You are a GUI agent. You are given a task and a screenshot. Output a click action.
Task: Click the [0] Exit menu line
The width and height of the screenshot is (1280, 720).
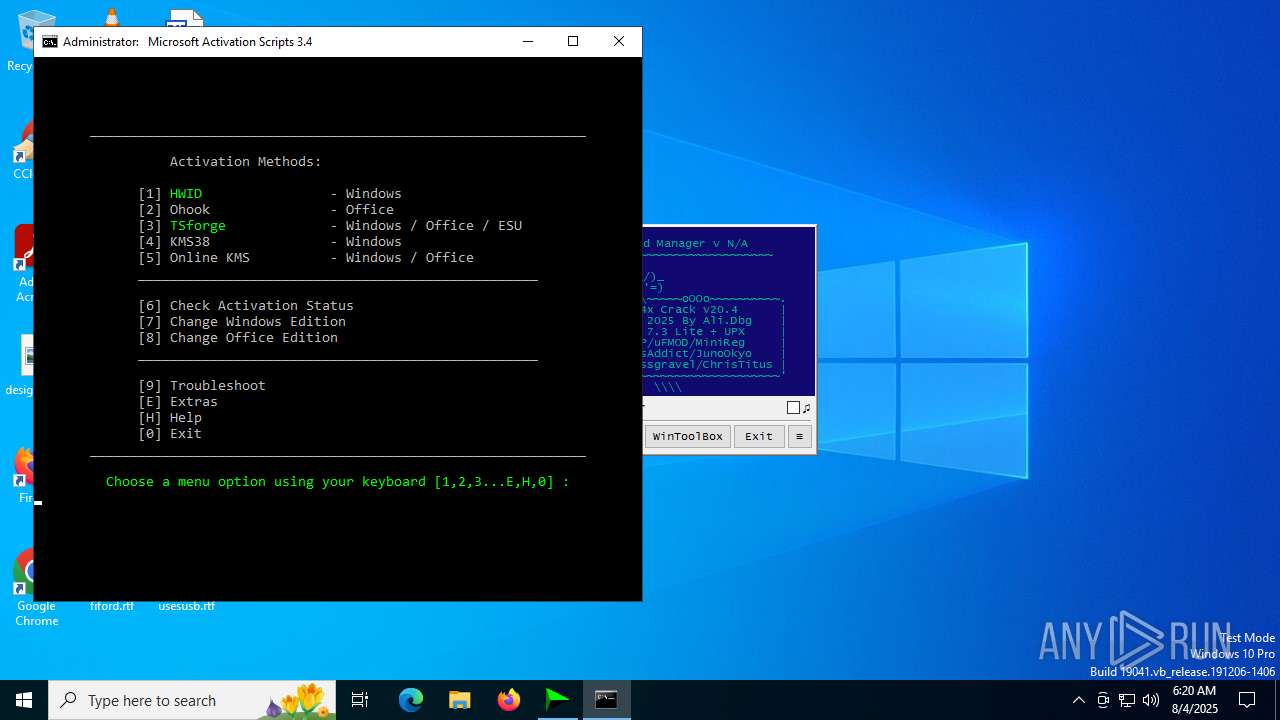point(170,434)
